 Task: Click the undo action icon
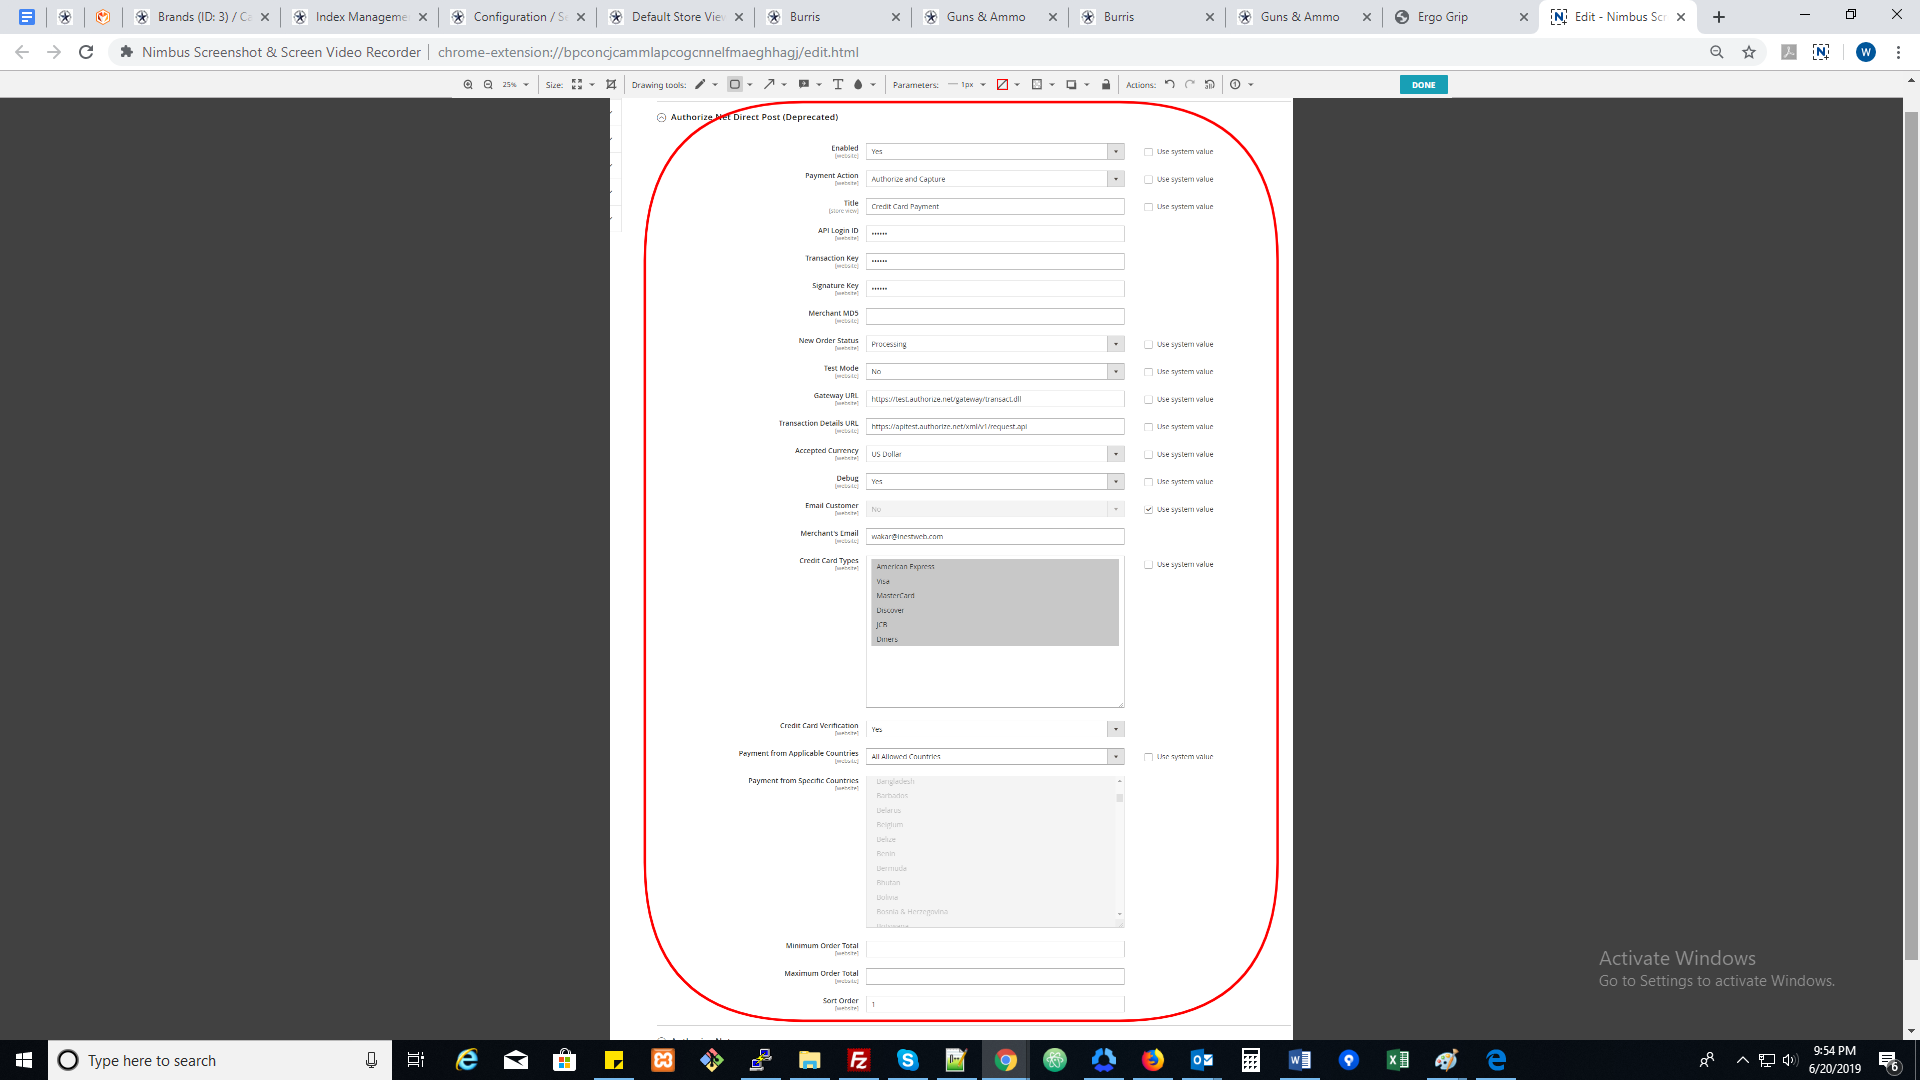point(1170,84)
